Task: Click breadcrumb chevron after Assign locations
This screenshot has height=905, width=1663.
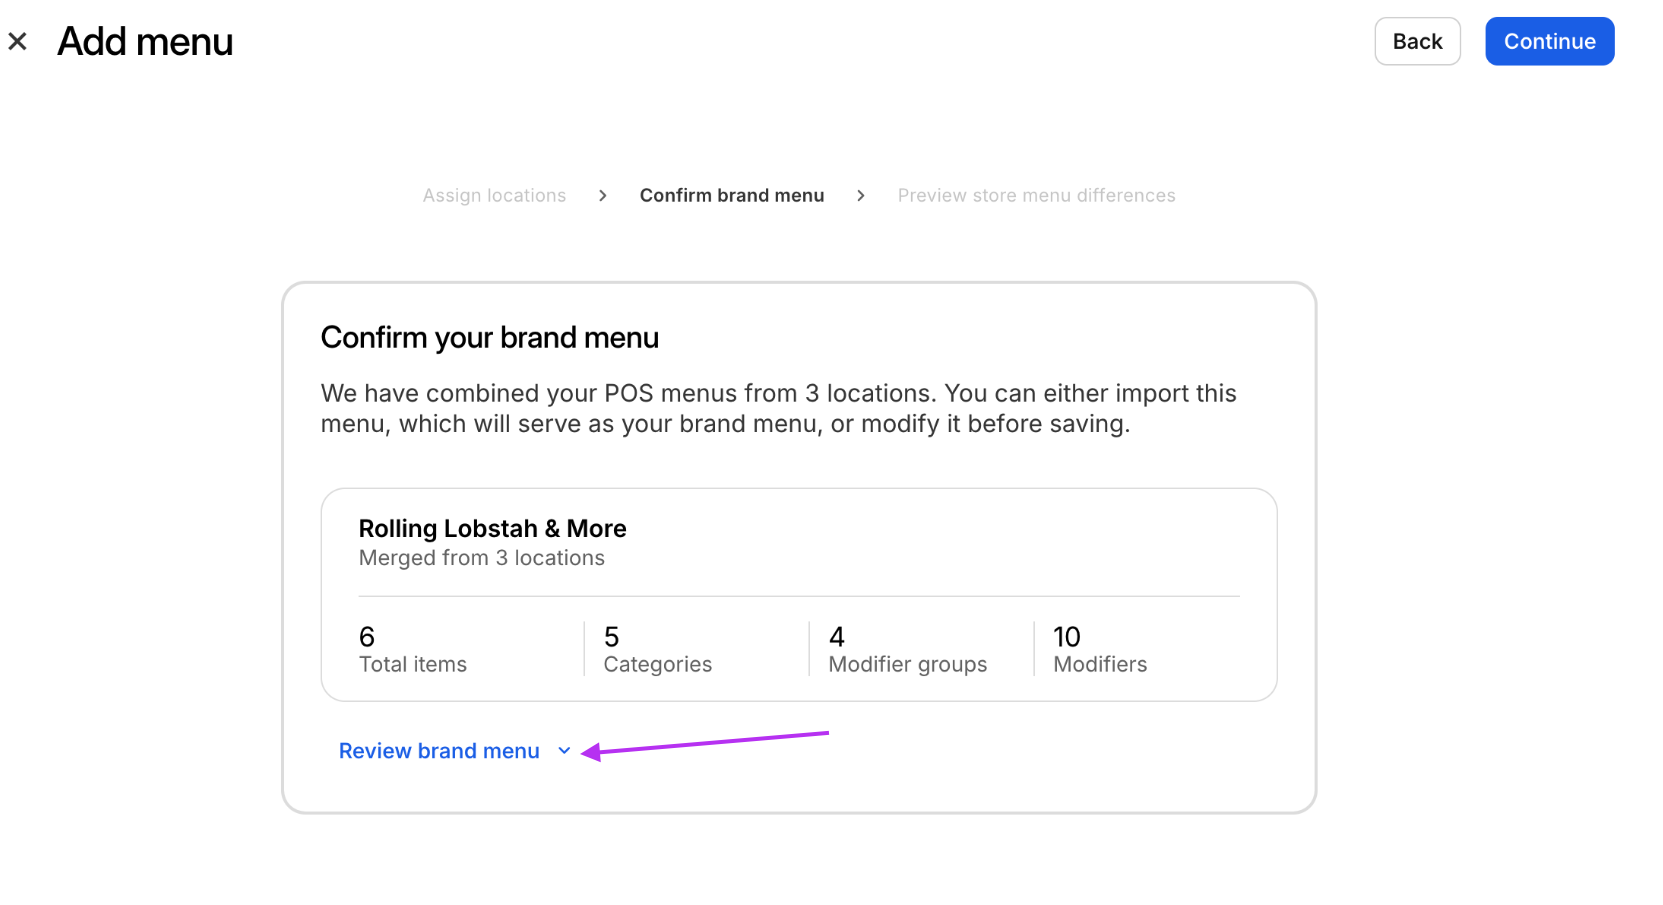Action: (x=602, y=196)
